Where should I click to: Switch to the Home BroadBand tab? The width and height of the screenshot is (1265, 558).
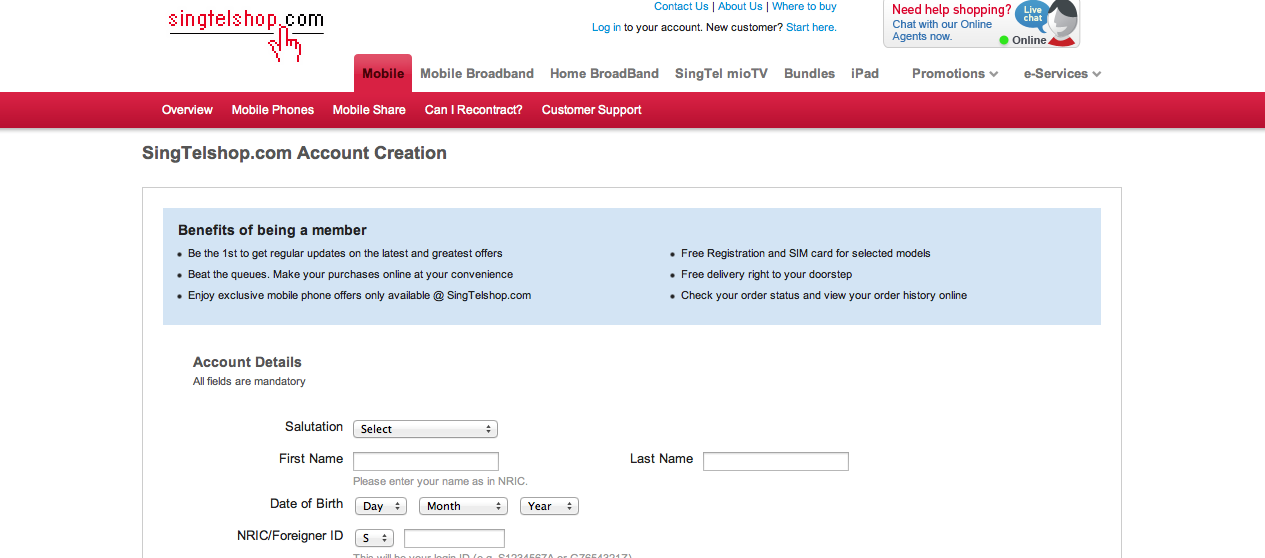coord(604,73)
